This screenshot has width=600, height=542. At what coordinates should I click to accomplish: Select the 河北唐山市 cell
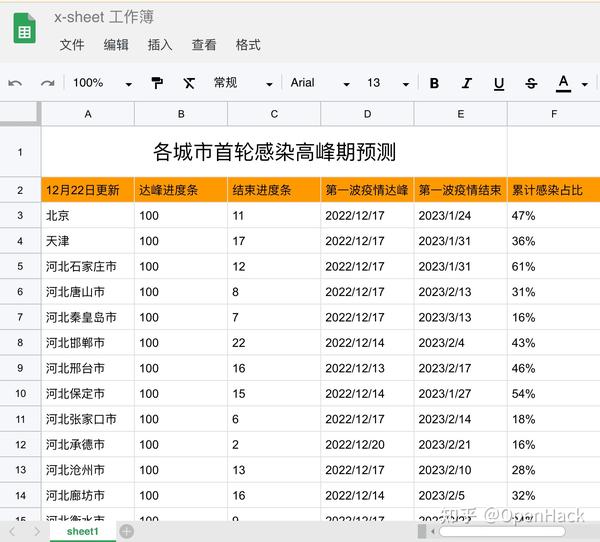coord(88,292)
